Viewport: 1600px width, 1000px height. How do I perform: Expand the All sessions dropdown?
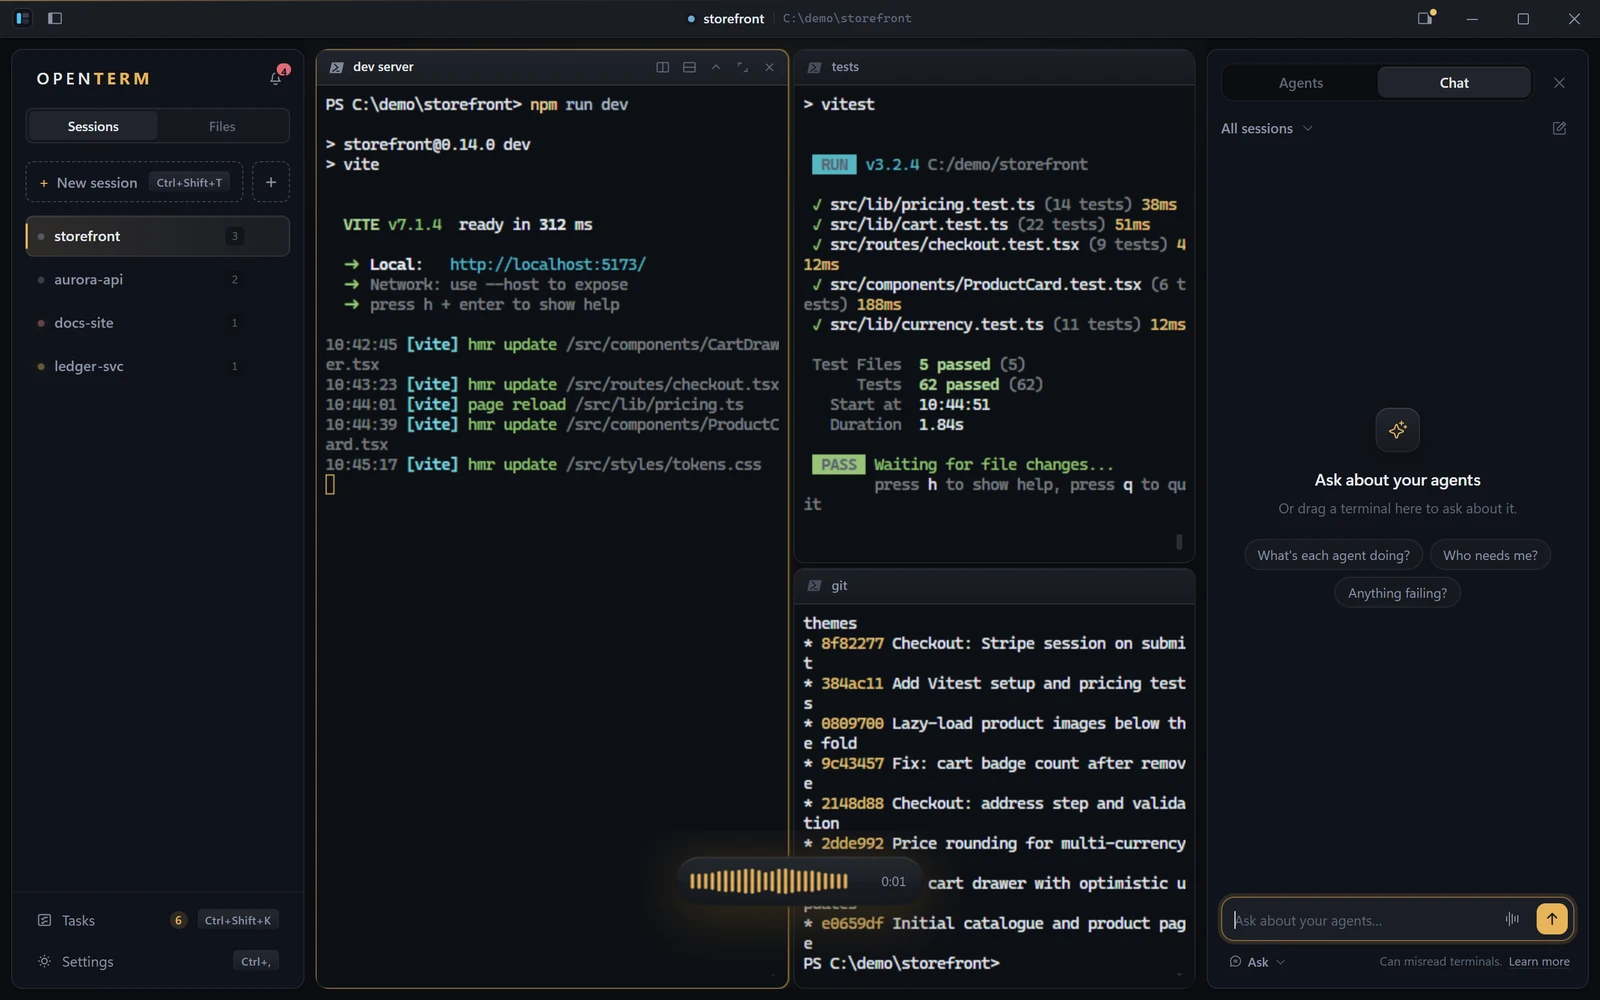tap(1266, 128)
